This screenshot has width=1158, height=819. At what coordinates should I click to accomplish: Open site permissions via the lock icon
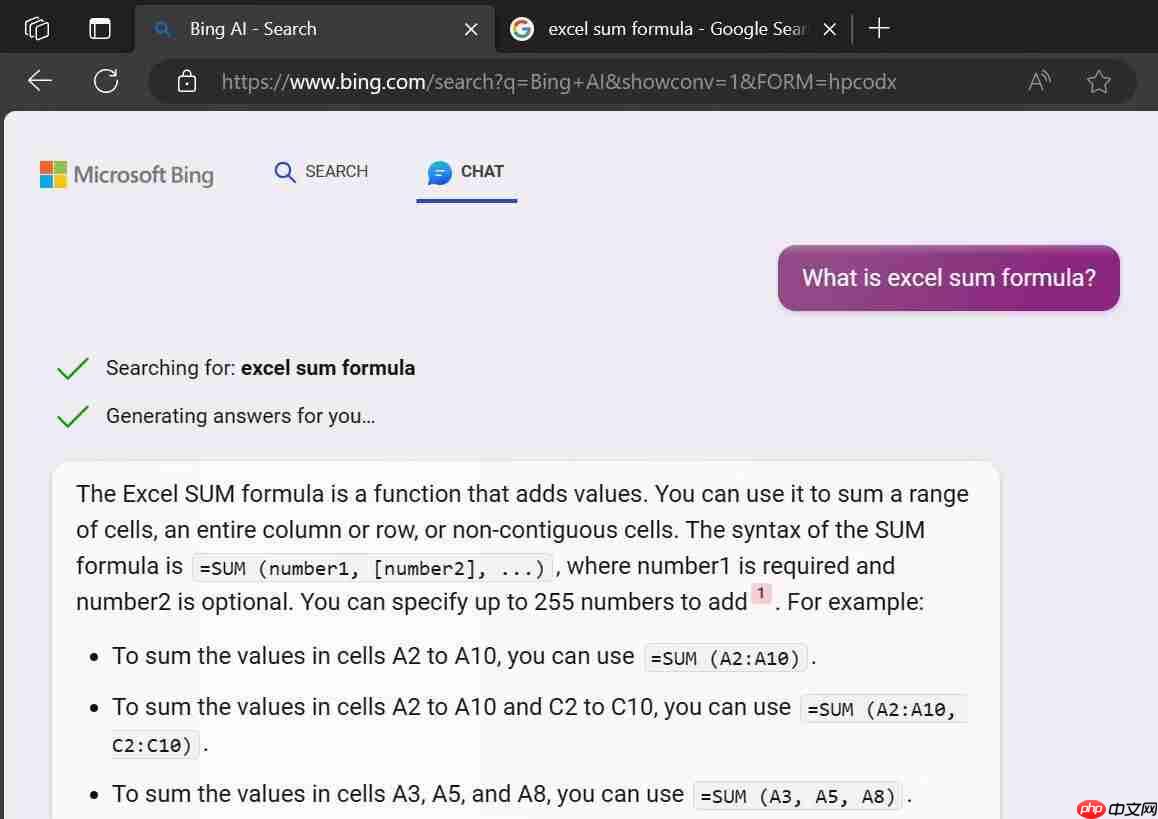pyautogui.click(x=186, y=81)
